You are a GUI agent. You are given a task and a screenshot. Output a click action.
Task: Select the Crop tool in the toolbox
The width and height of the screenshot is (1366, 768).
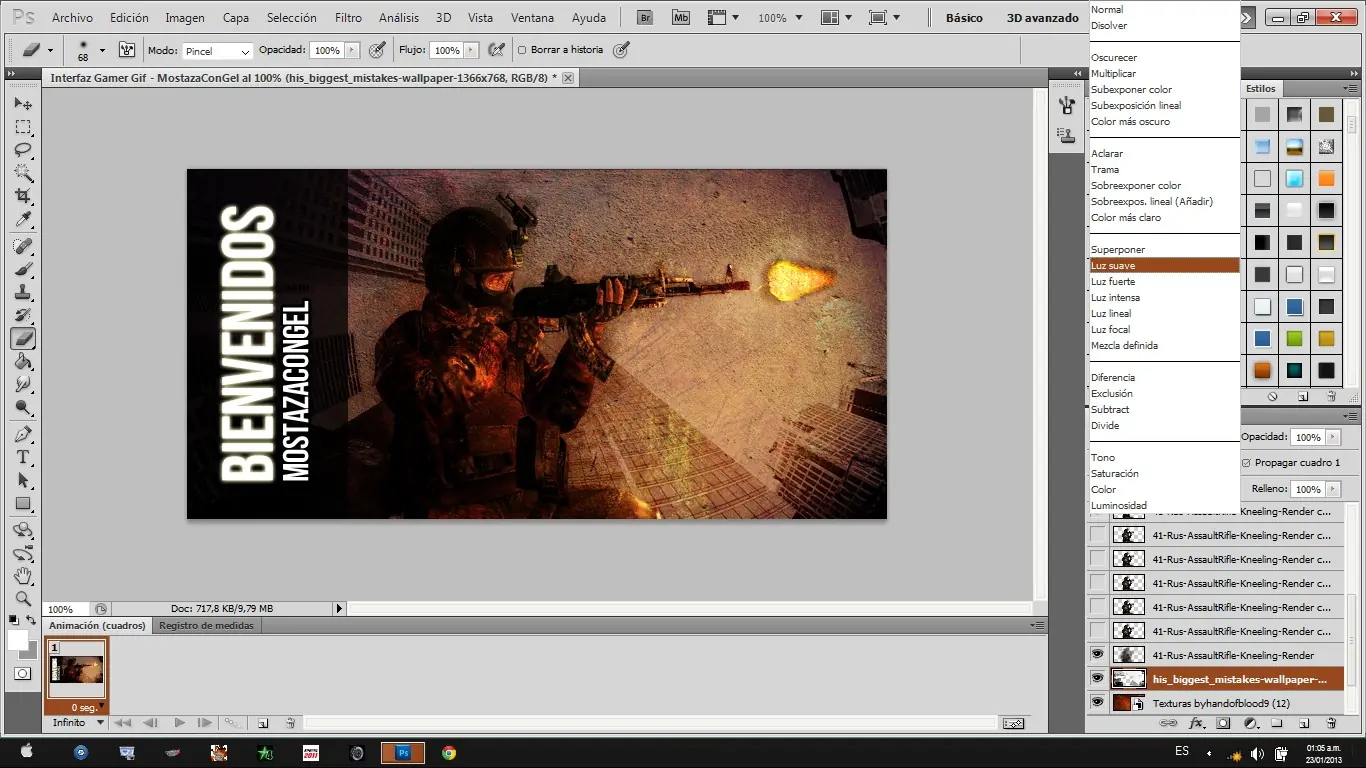tap(23, 196)
